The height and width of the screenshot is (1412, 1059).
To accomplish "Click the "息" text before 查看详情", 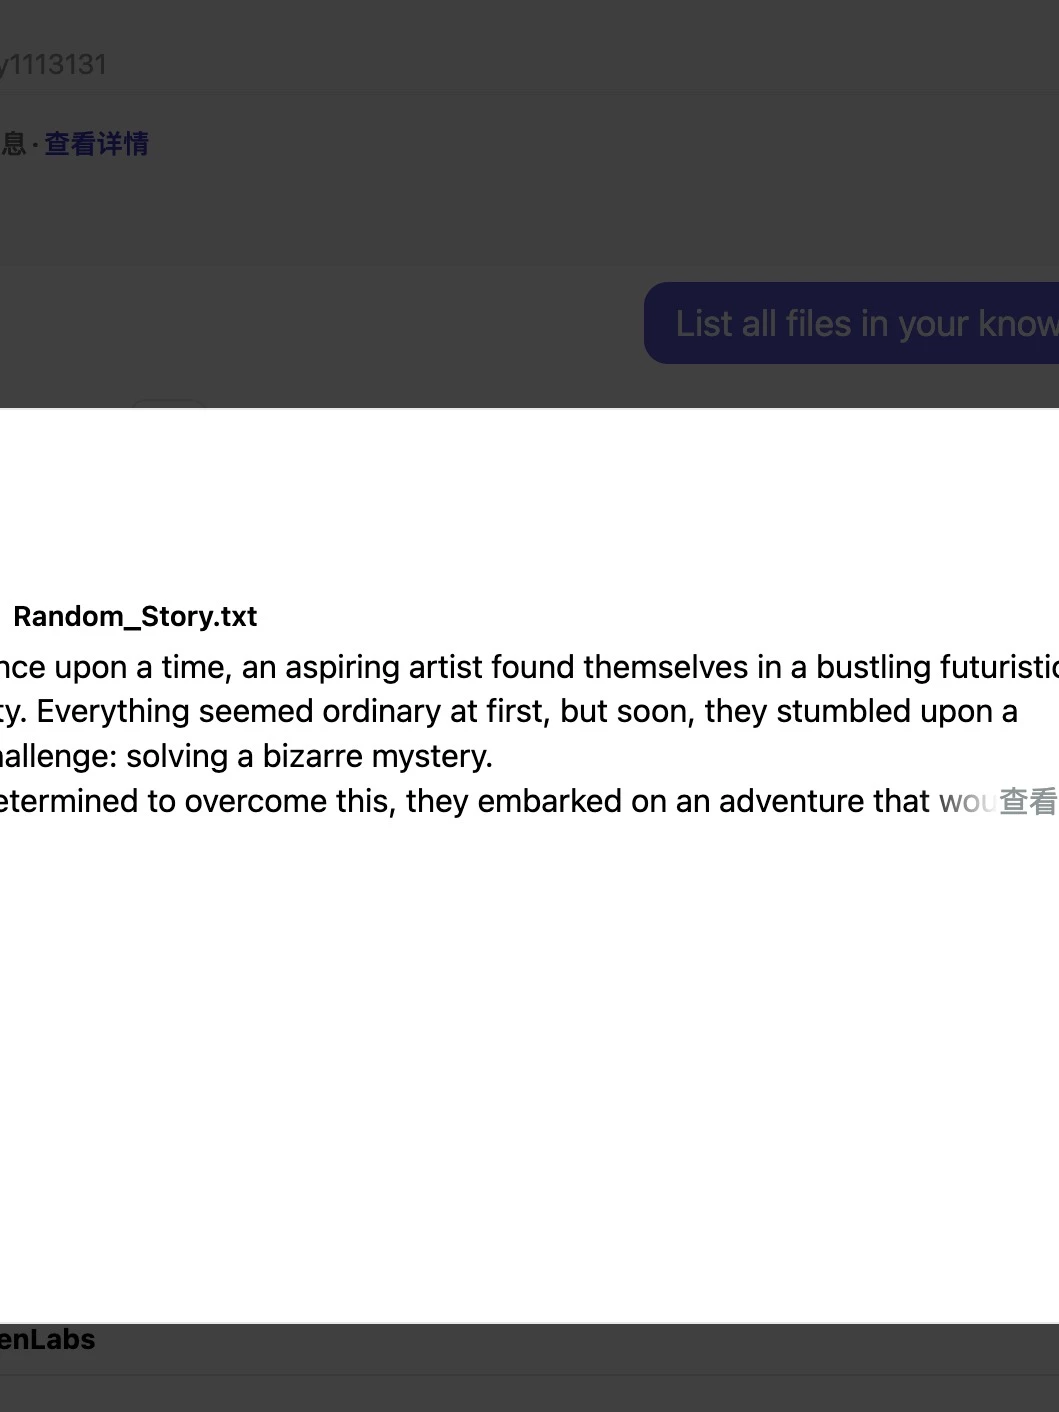I will point(13,144).
